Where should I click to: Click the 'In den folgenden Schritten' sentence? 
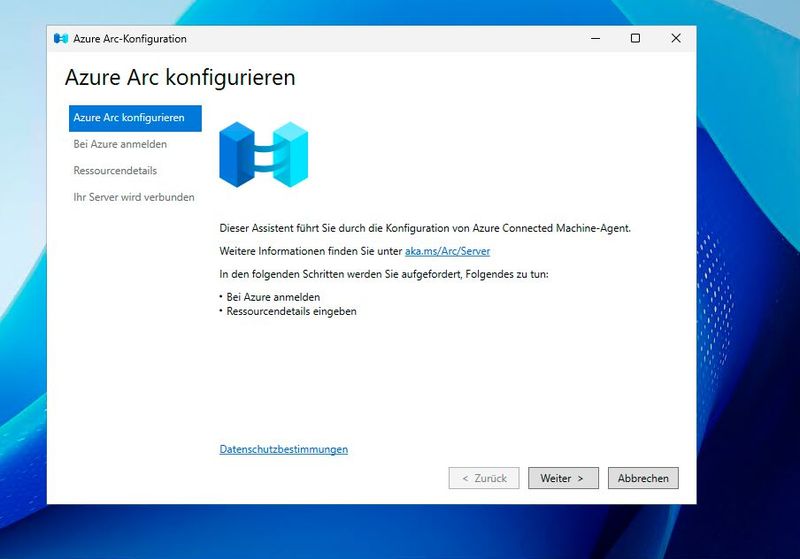[384, 274]
